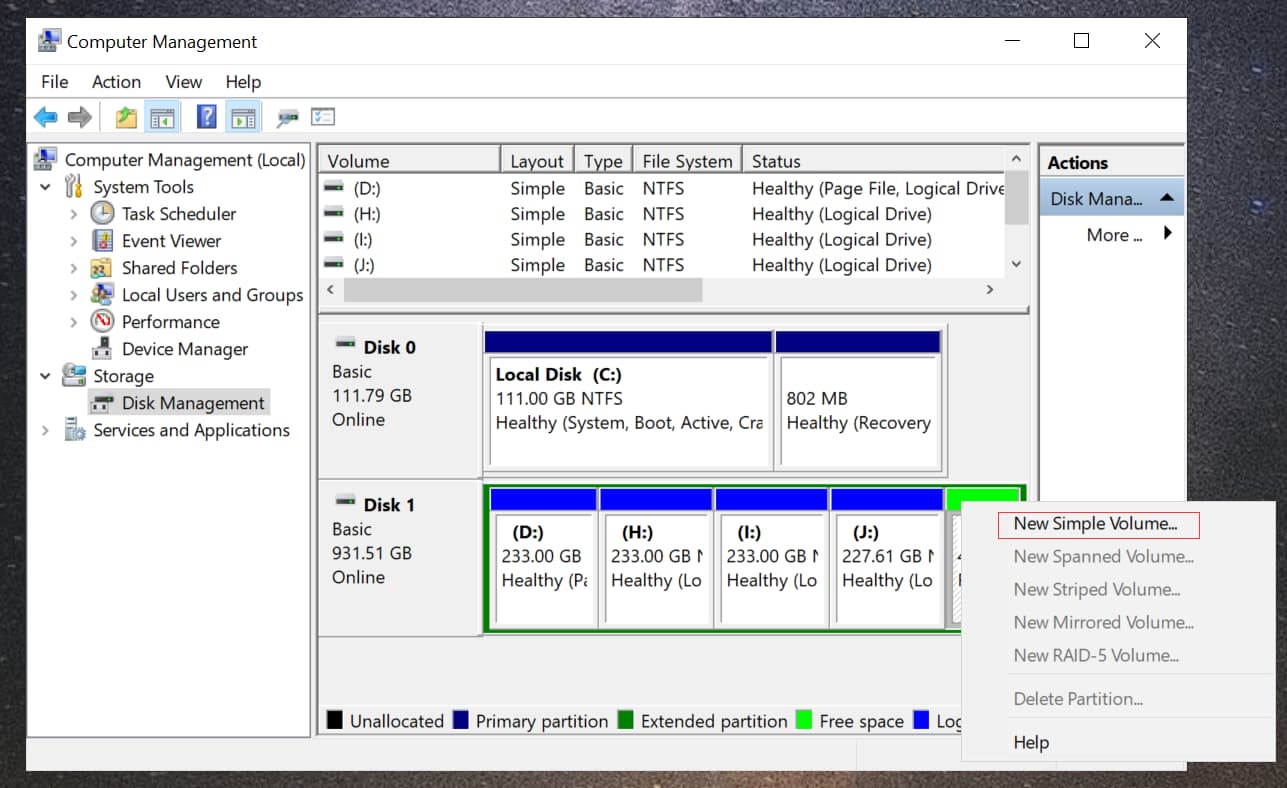Collapse the Storage node
Screen dimensions: 1287x788
pos(45,376)
